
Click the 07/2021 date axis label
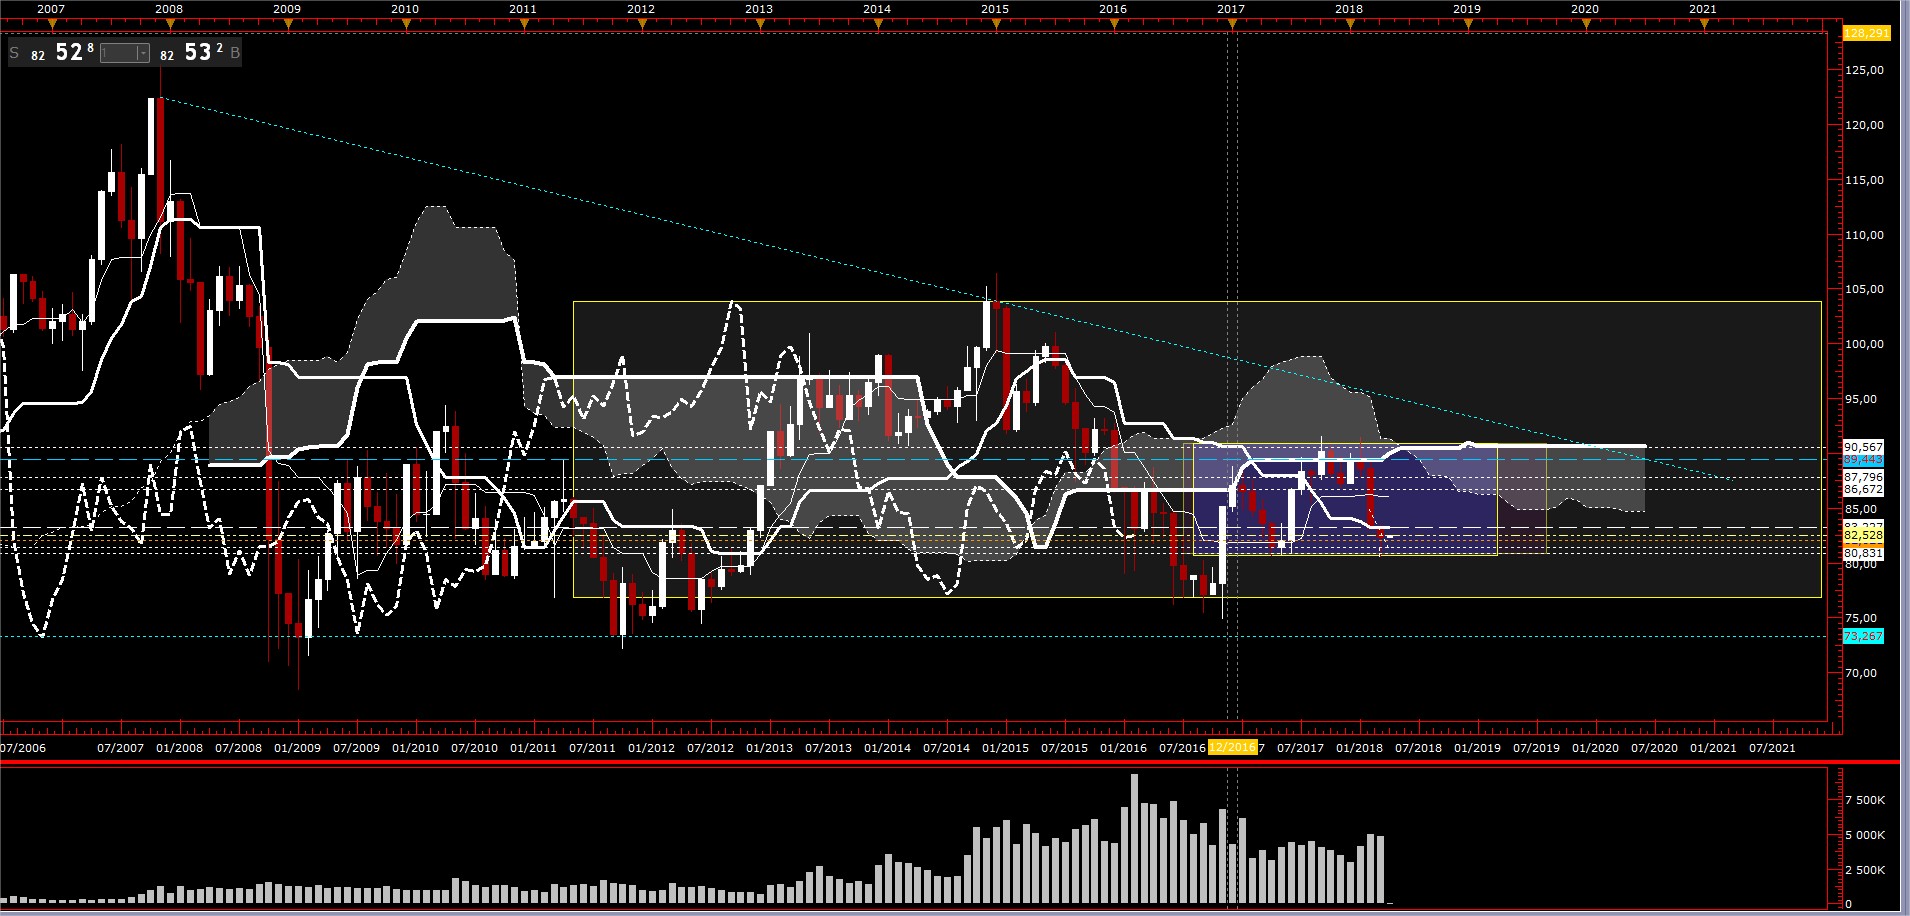(x=1772, y=748)
